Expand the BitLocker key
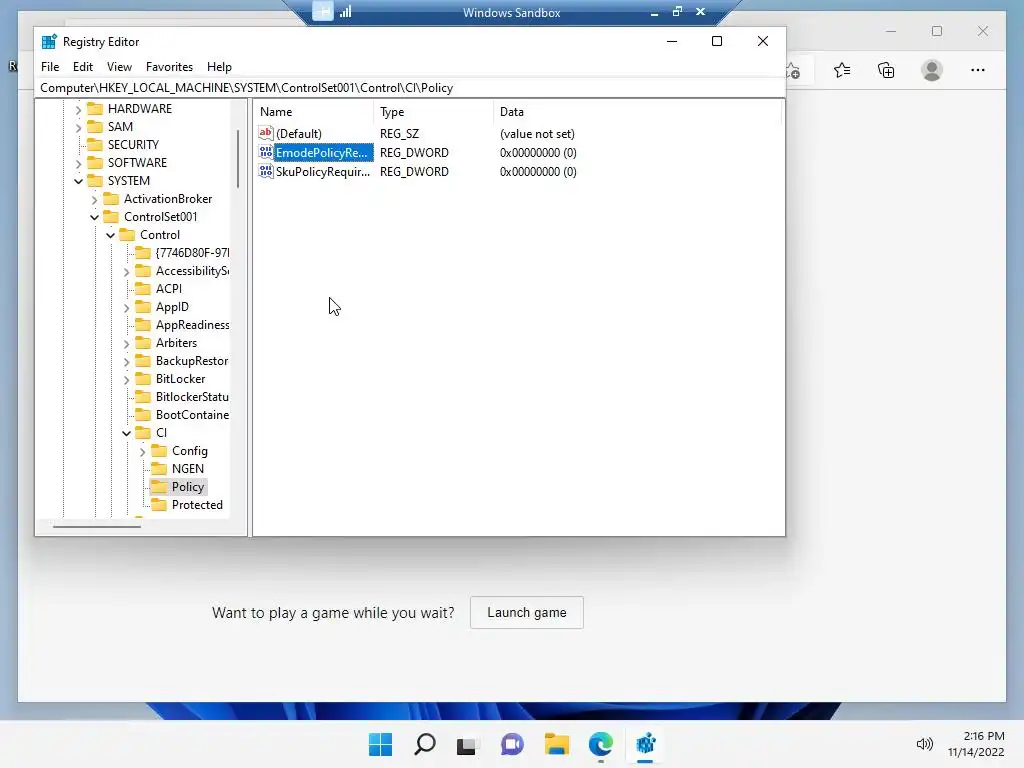This screenshot has width=1024, height=768. point(127,379)
